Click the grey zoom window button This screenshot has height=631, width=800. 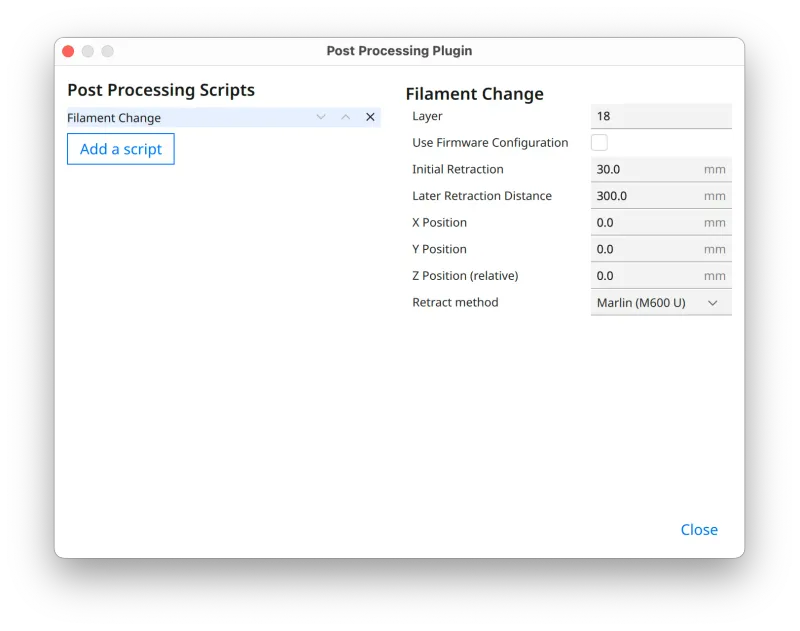tap(108, 51)
